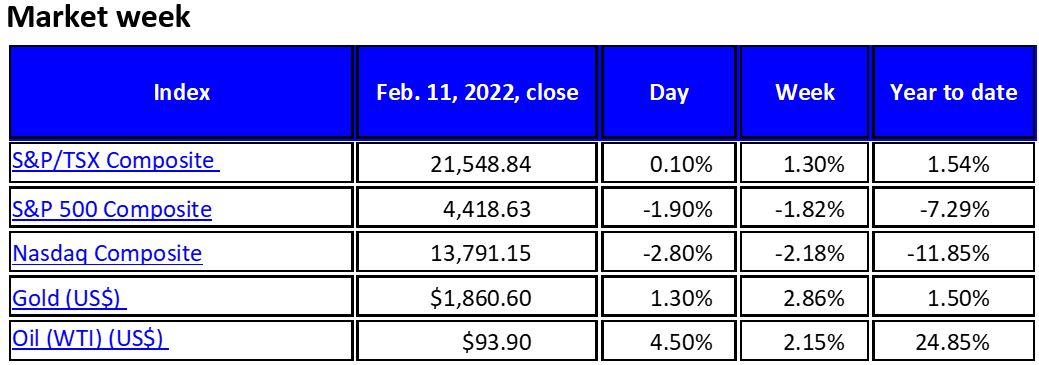The image size is (1039, 365).
Task: Click the -11.85% year to date cell
Action: click(954, 253)
